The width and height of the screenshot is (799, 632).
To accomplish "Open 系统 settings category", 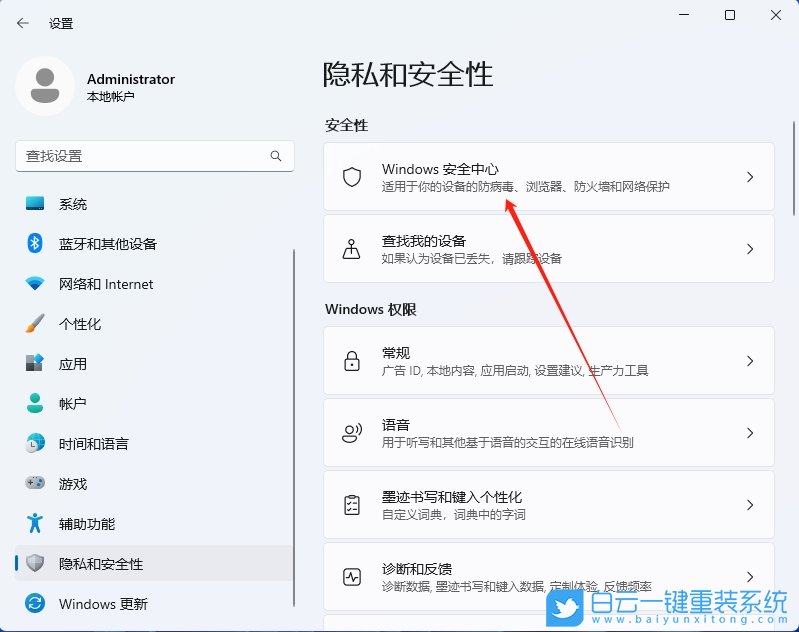I will pos(154,204).
